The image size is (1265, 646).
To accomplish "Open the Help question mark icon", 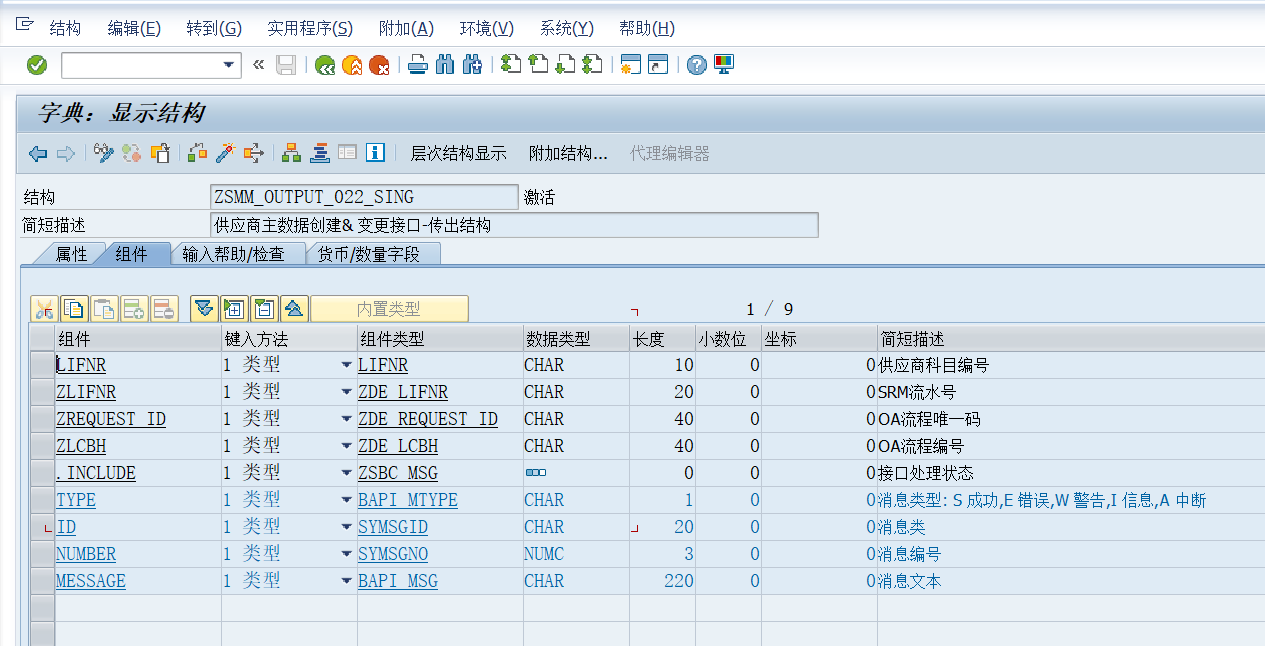I will click(697, 65).
